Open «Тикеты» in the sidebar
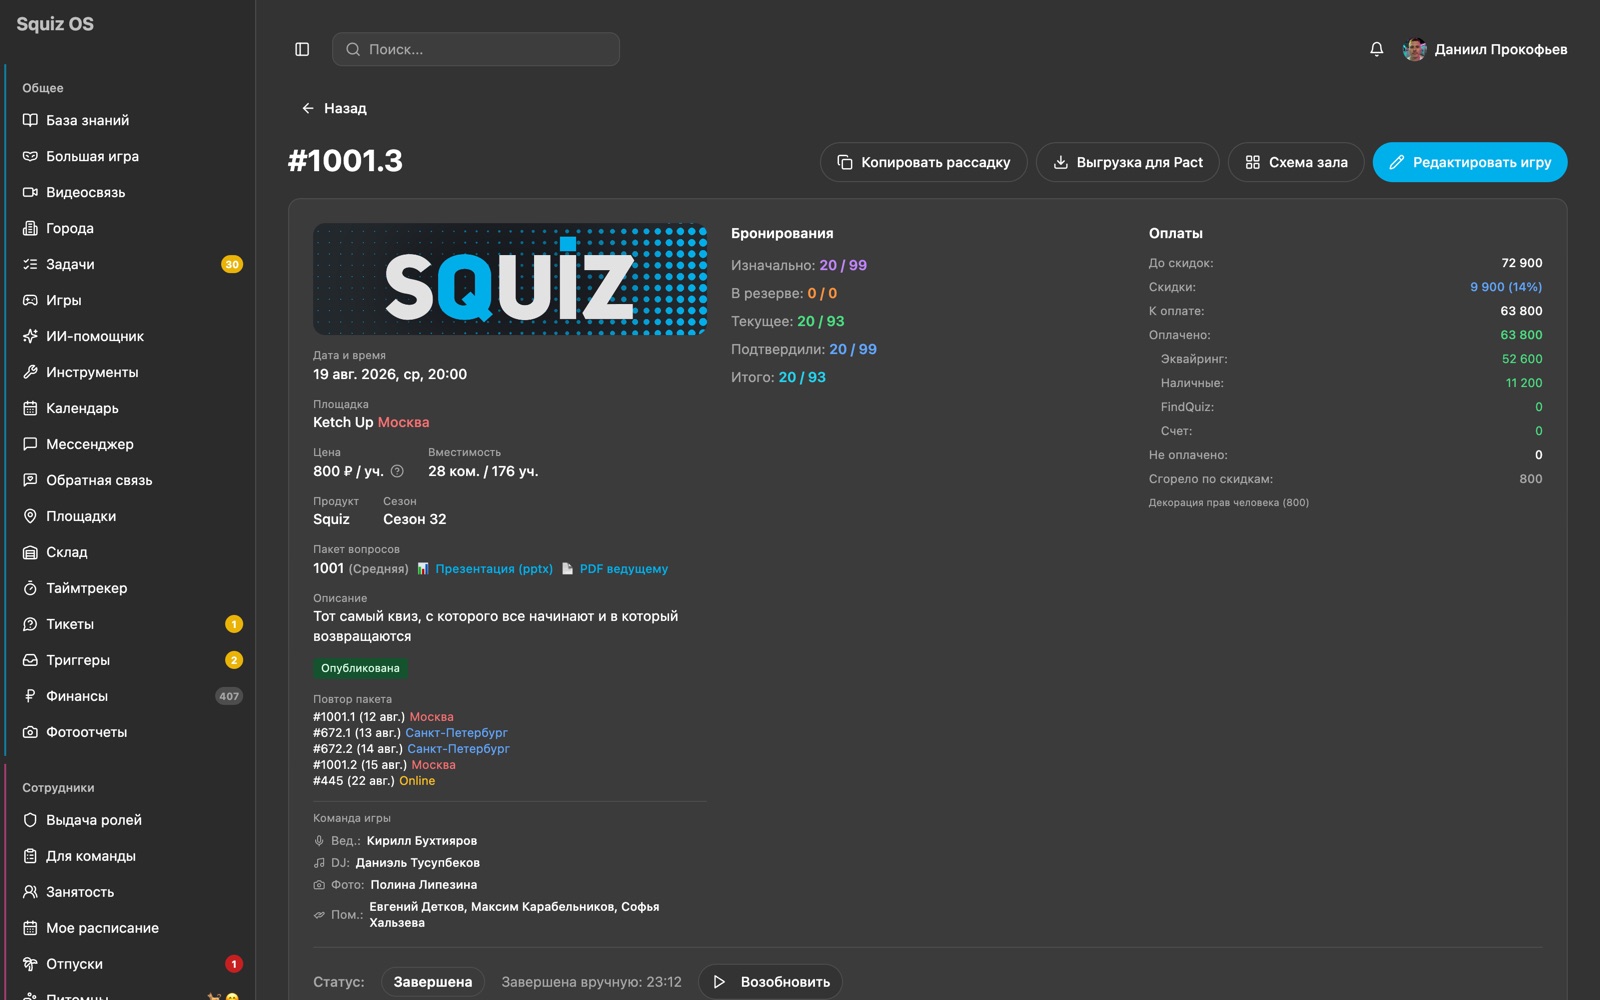1600x1000 pixels. (x=130, y=624)
